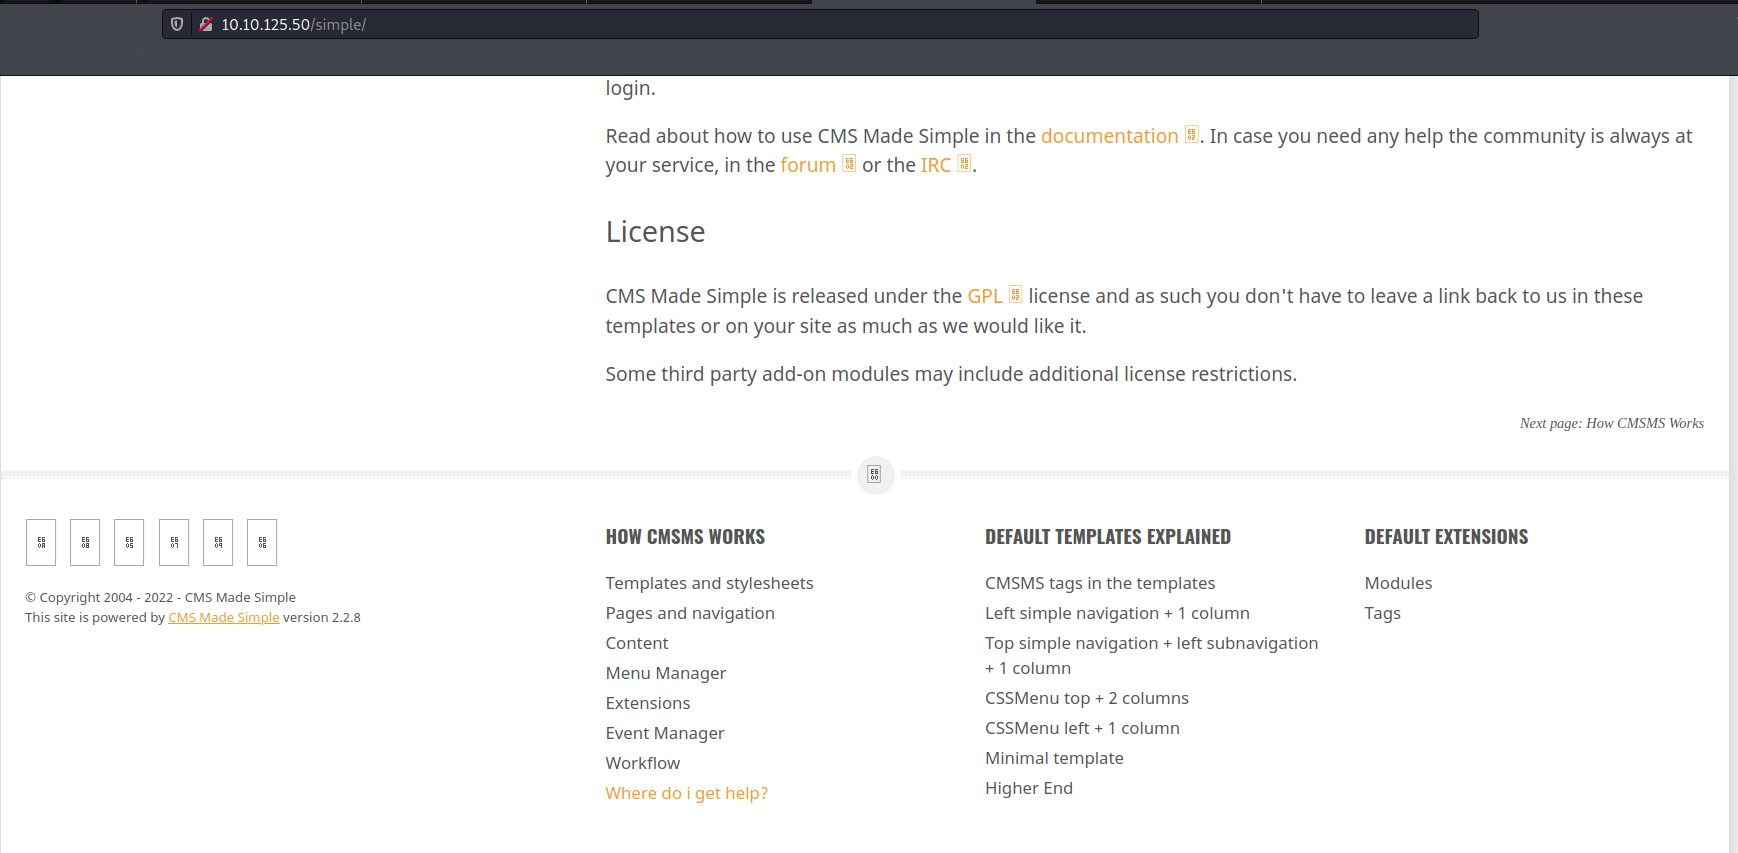Open the Tags footer link
The width and height of the screenshot is (1738, 853).
1383,613
